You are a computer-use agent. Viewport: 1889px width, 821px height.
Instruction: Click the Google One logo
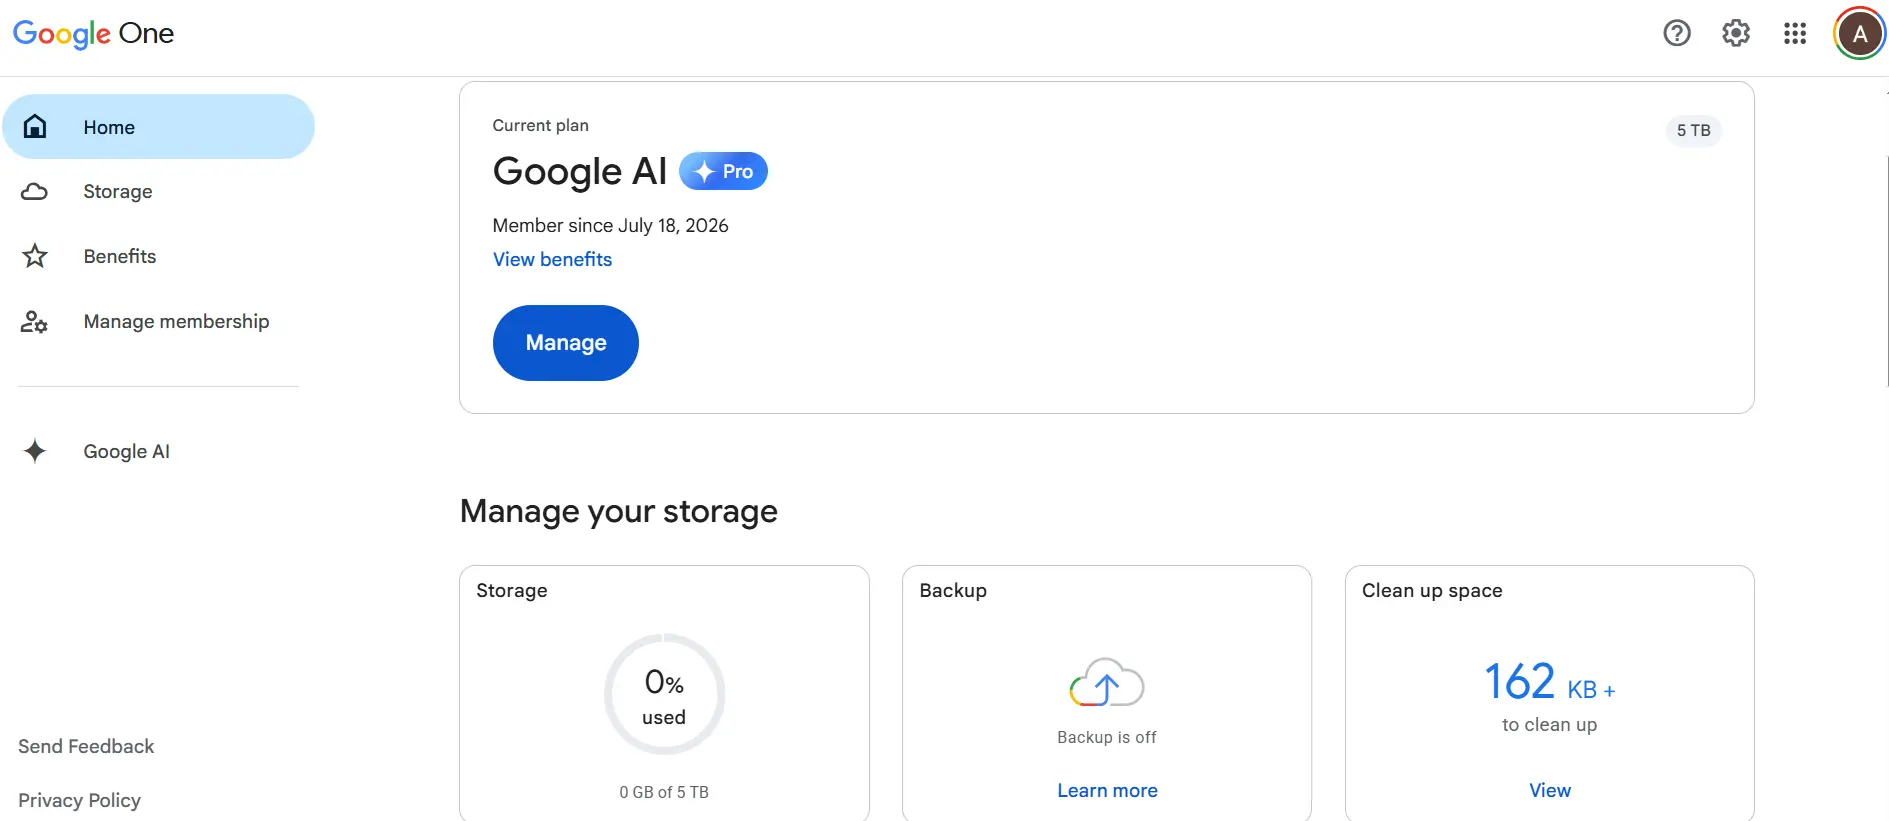(93, 33)
